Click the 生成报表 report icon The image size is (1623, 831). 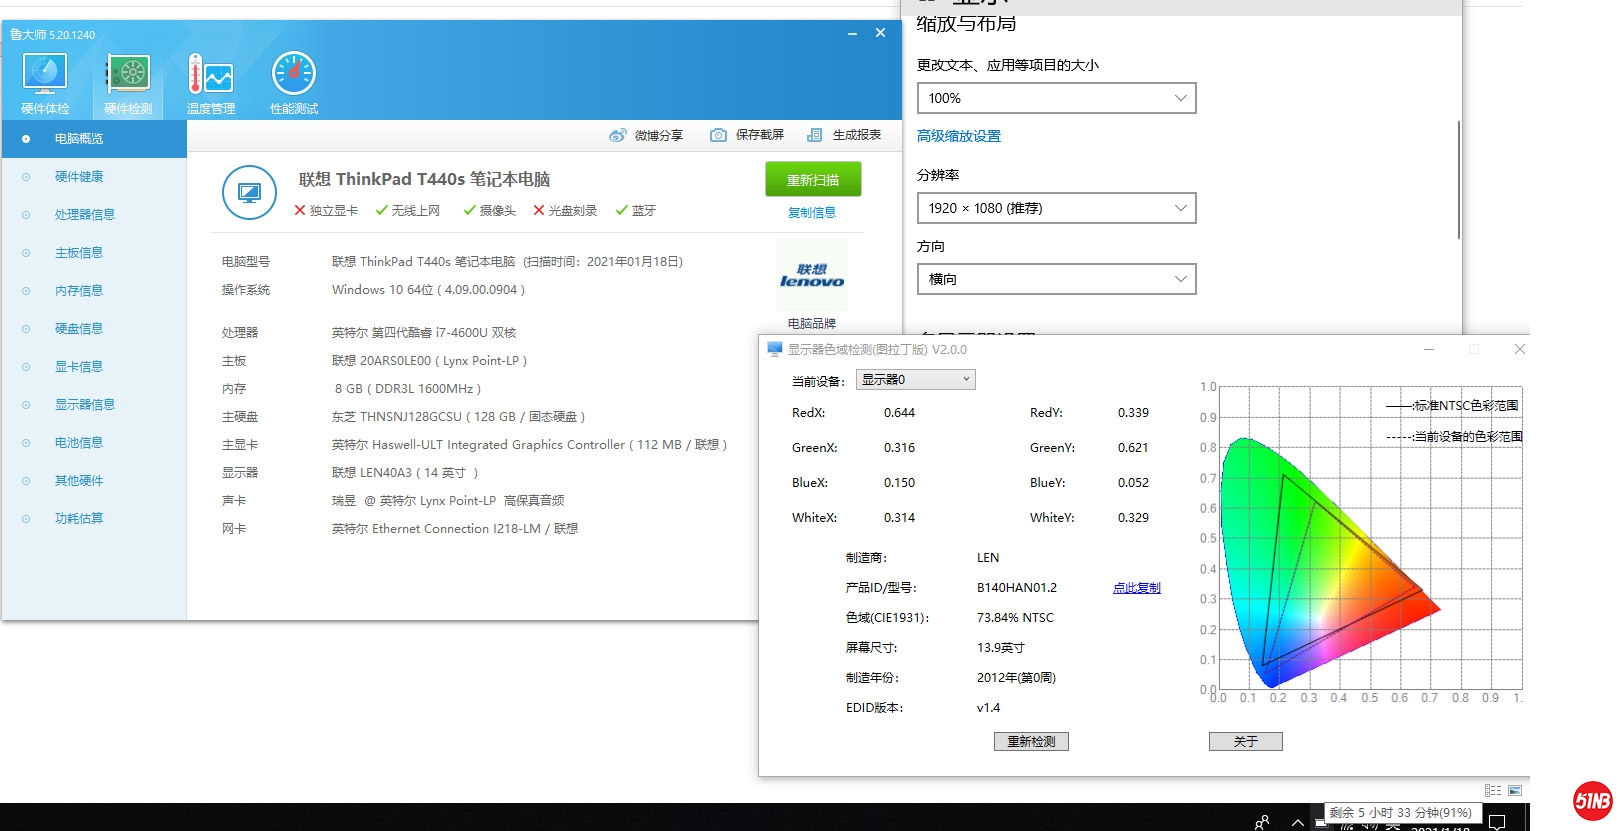(x=815, y=135)
